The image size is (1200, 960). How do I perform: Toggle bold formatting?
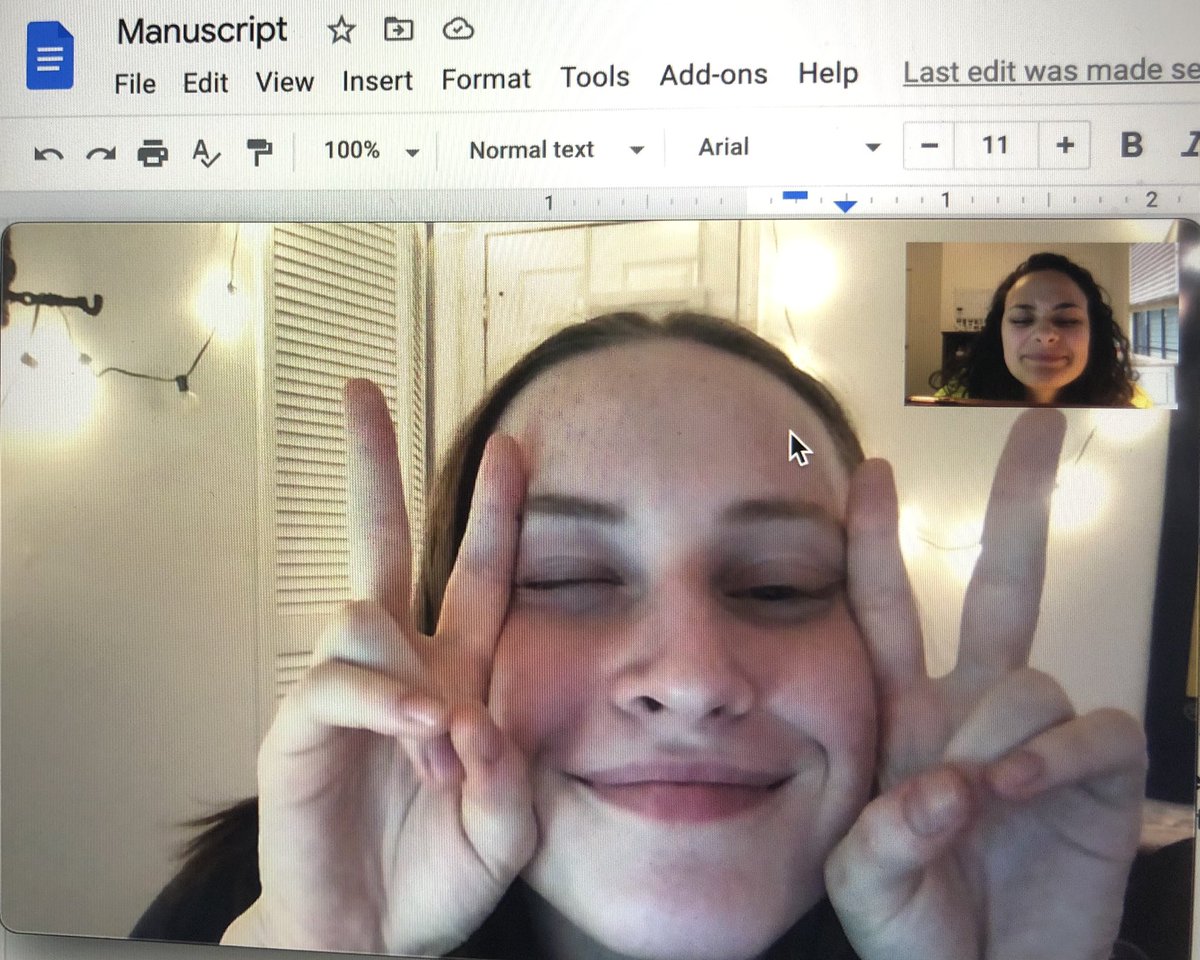[x=1131, y=146]
